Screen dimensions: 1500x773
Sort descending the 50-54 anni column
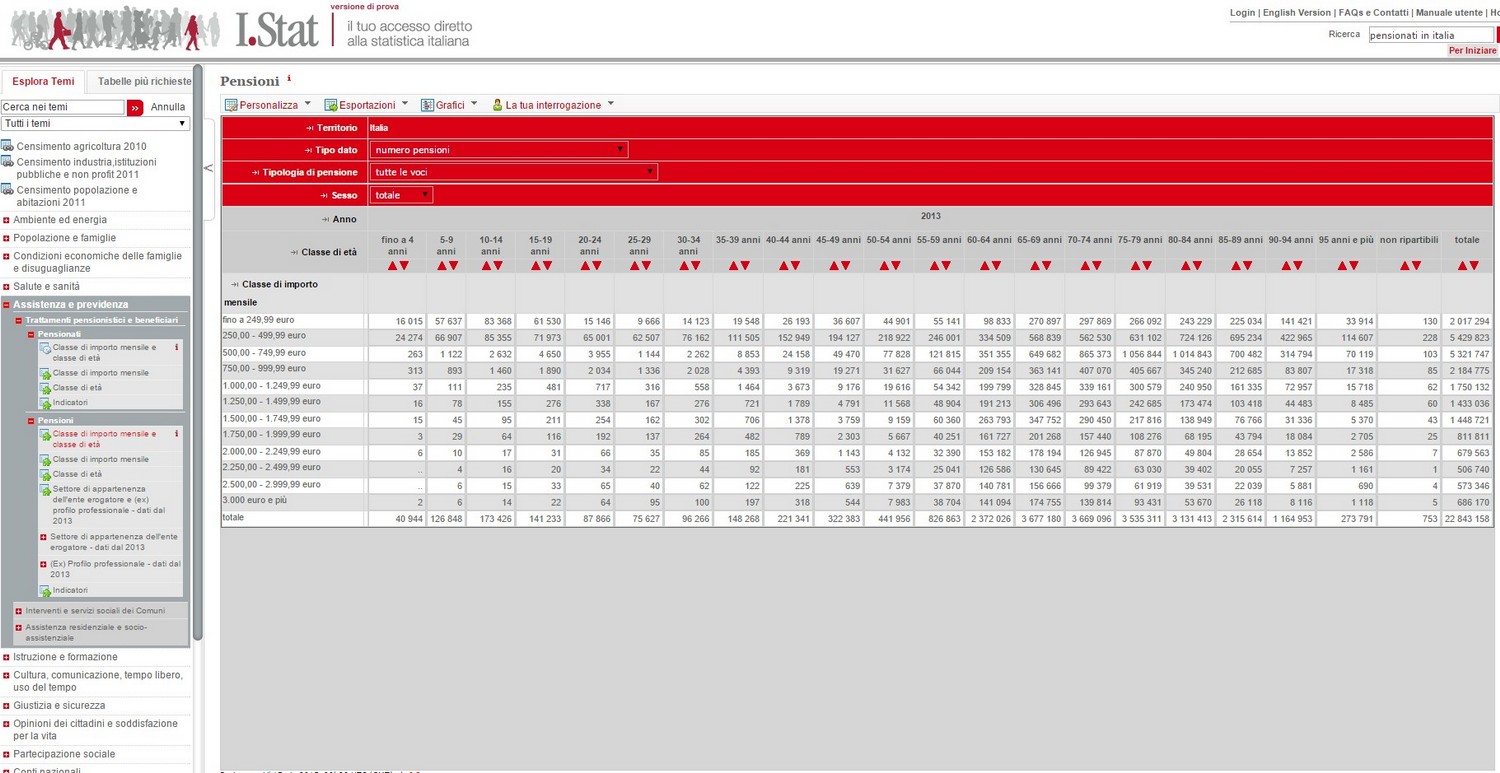pos(895,265)
